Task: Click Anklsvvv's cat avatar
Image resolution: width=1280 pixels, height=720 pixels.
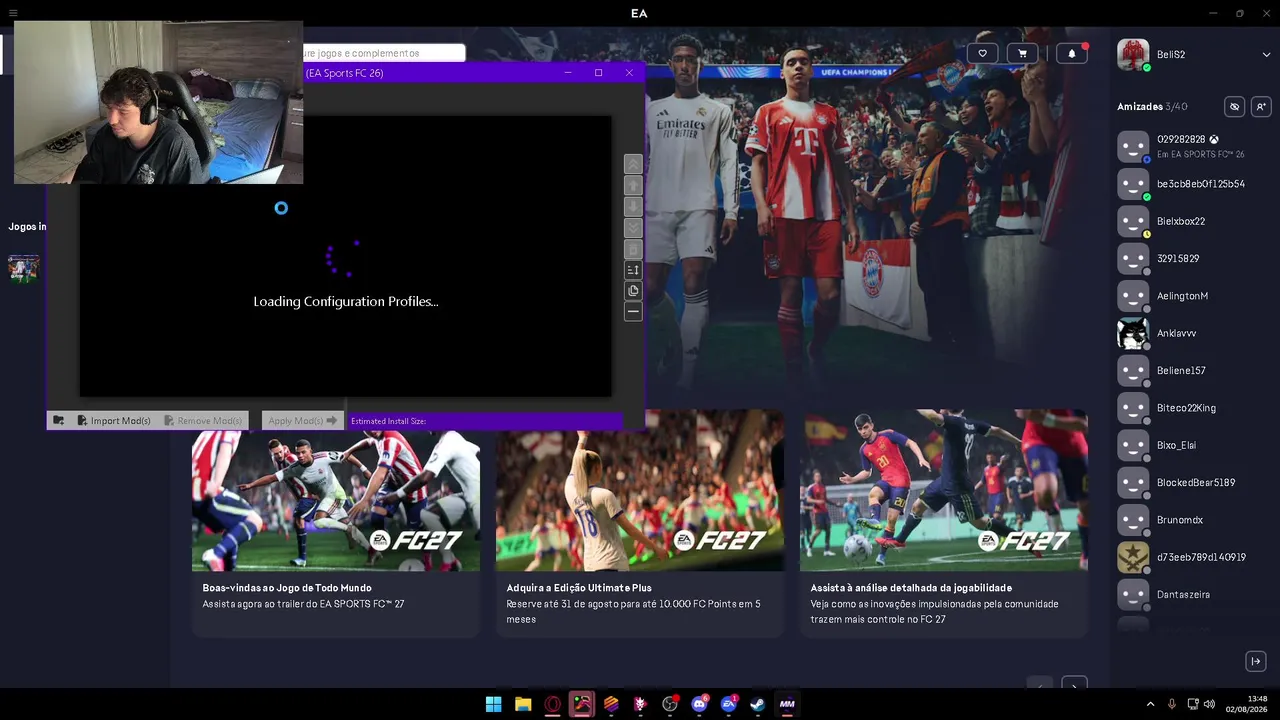Action: [x=1133, y=333]
